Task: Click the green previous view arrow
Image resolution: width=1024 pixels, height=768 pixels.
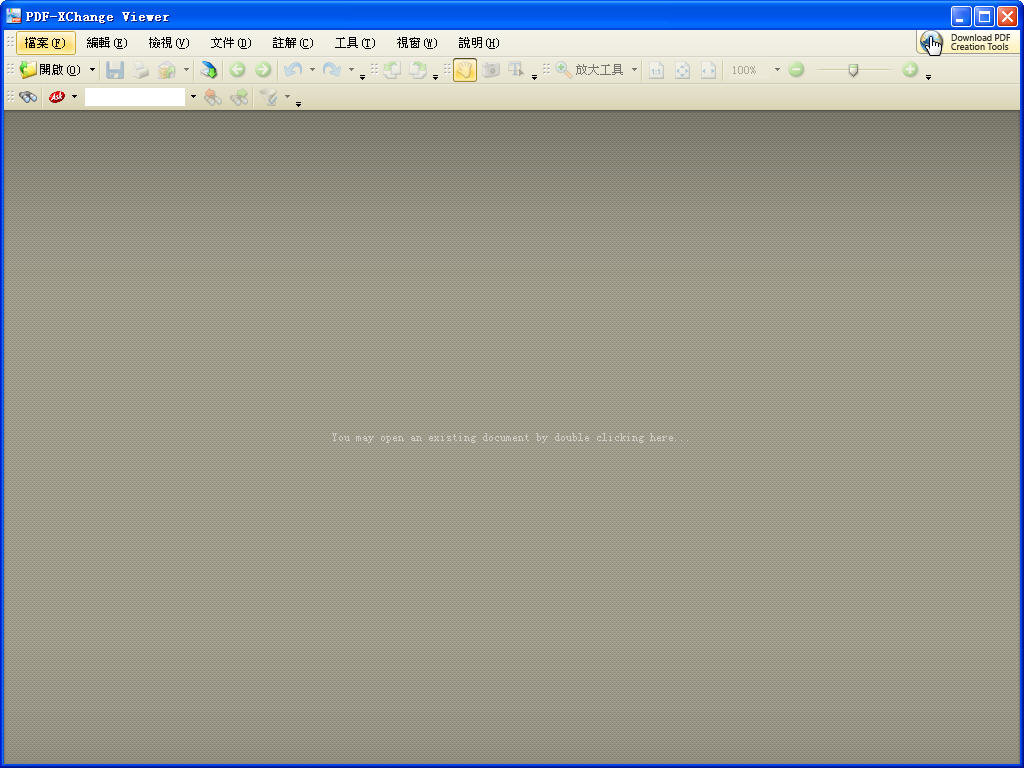Action: [x=237, y=70]
